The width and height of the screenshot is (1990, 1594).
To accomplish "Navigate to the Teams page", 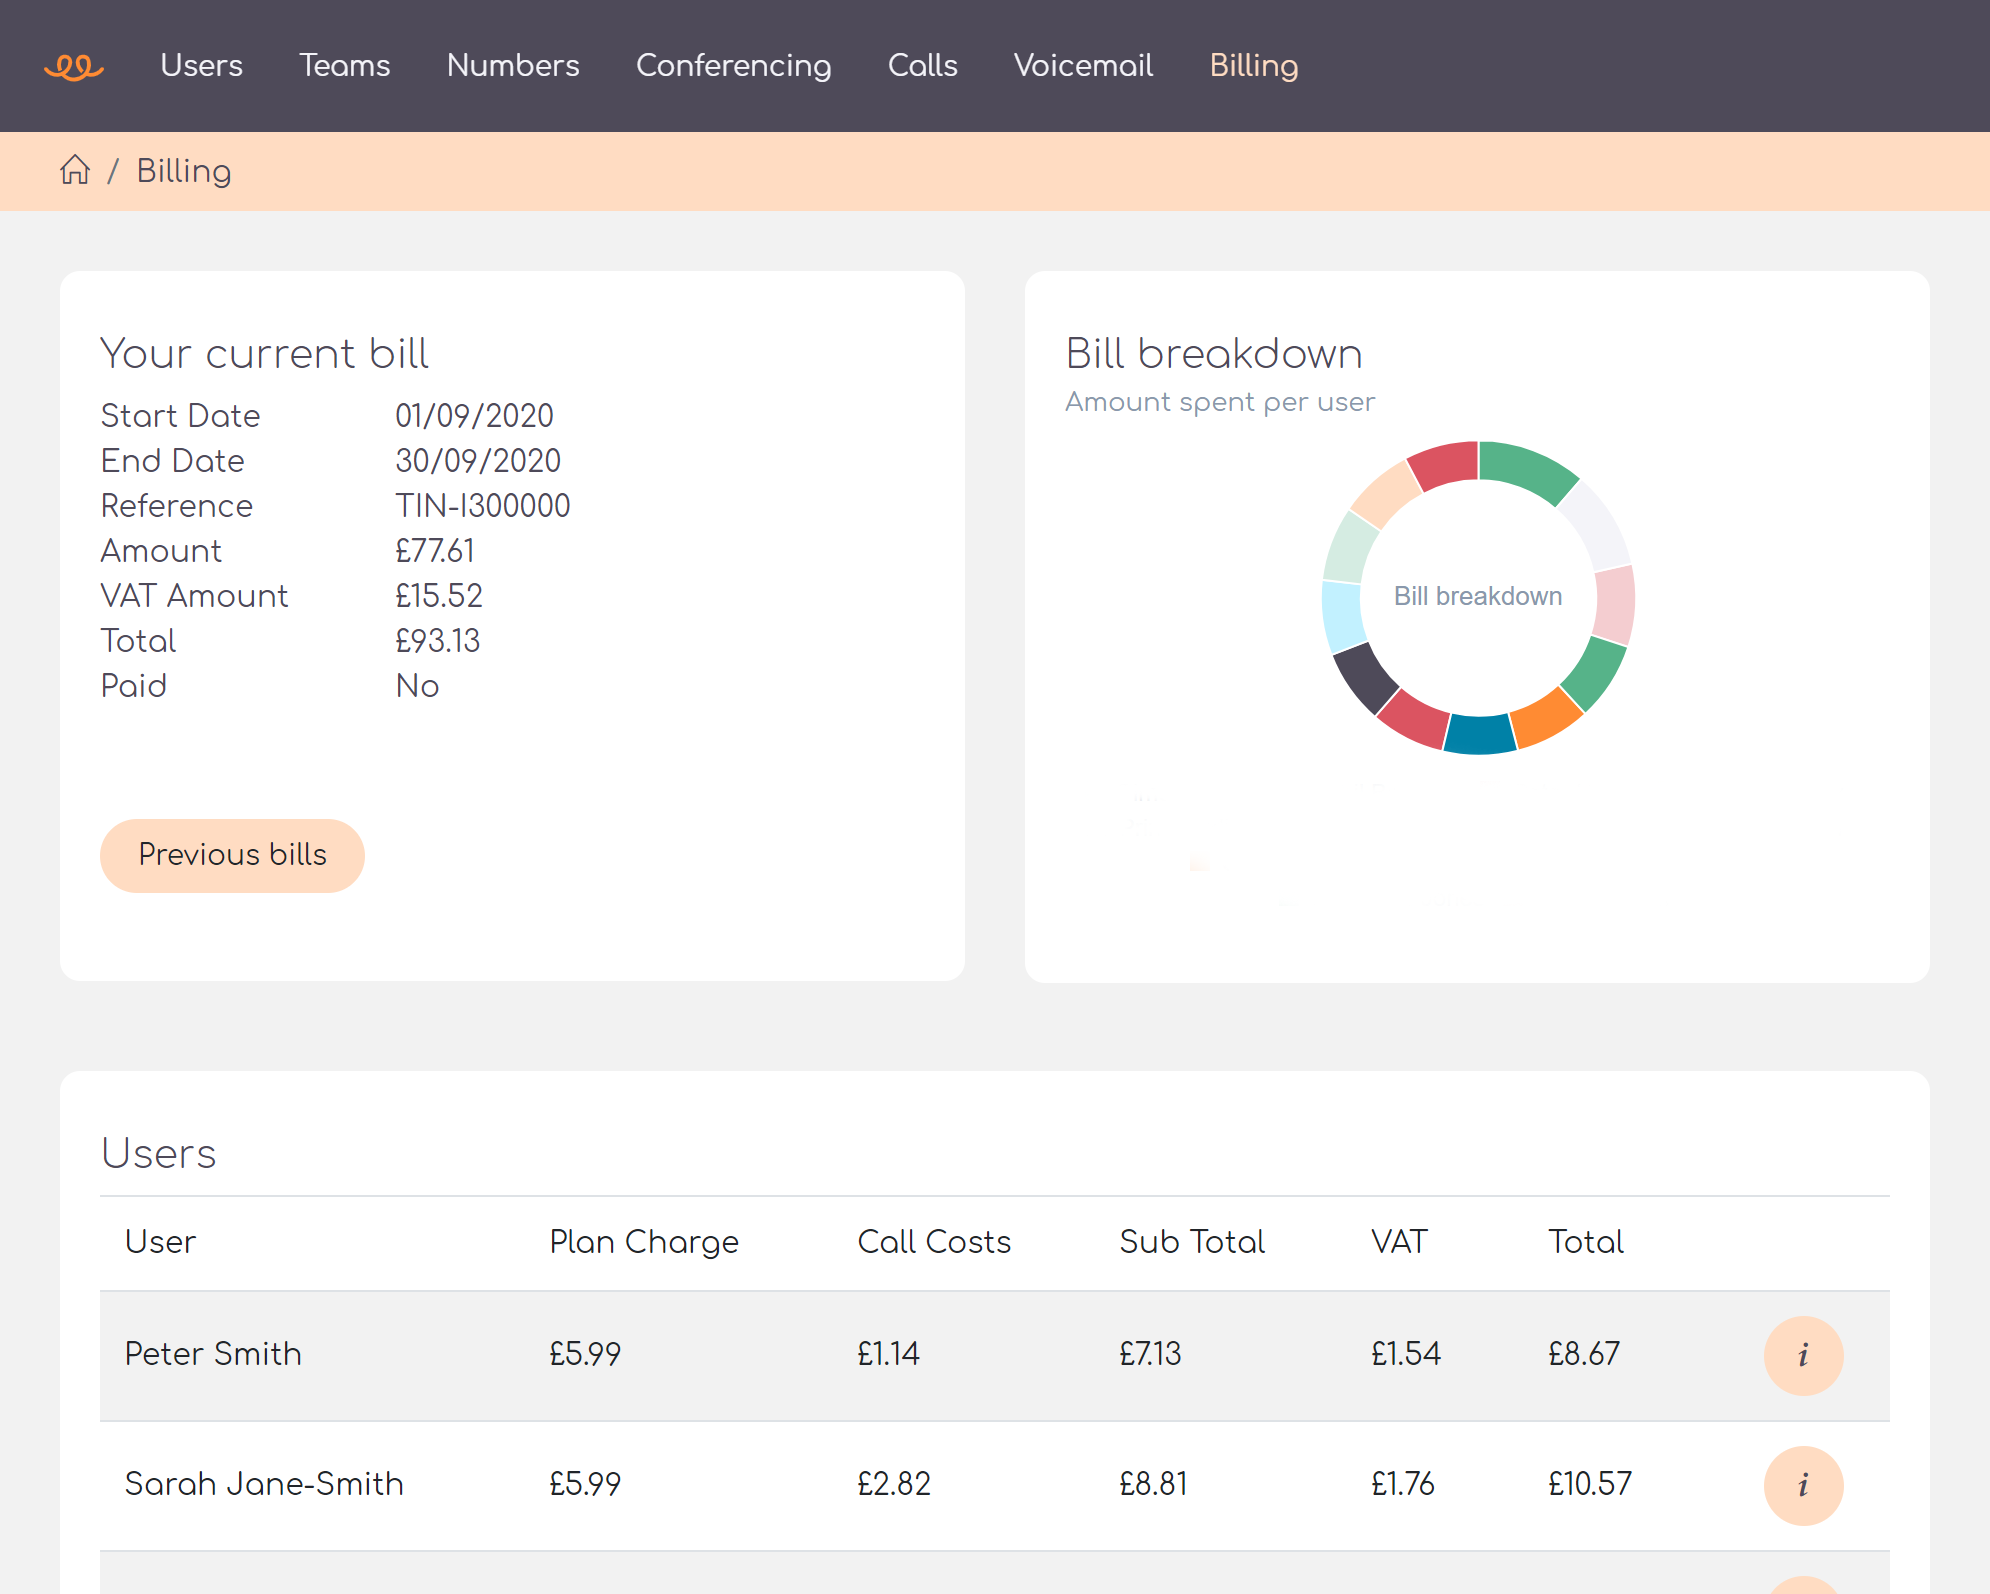I will pyautogui.click(x=345, y=65).
